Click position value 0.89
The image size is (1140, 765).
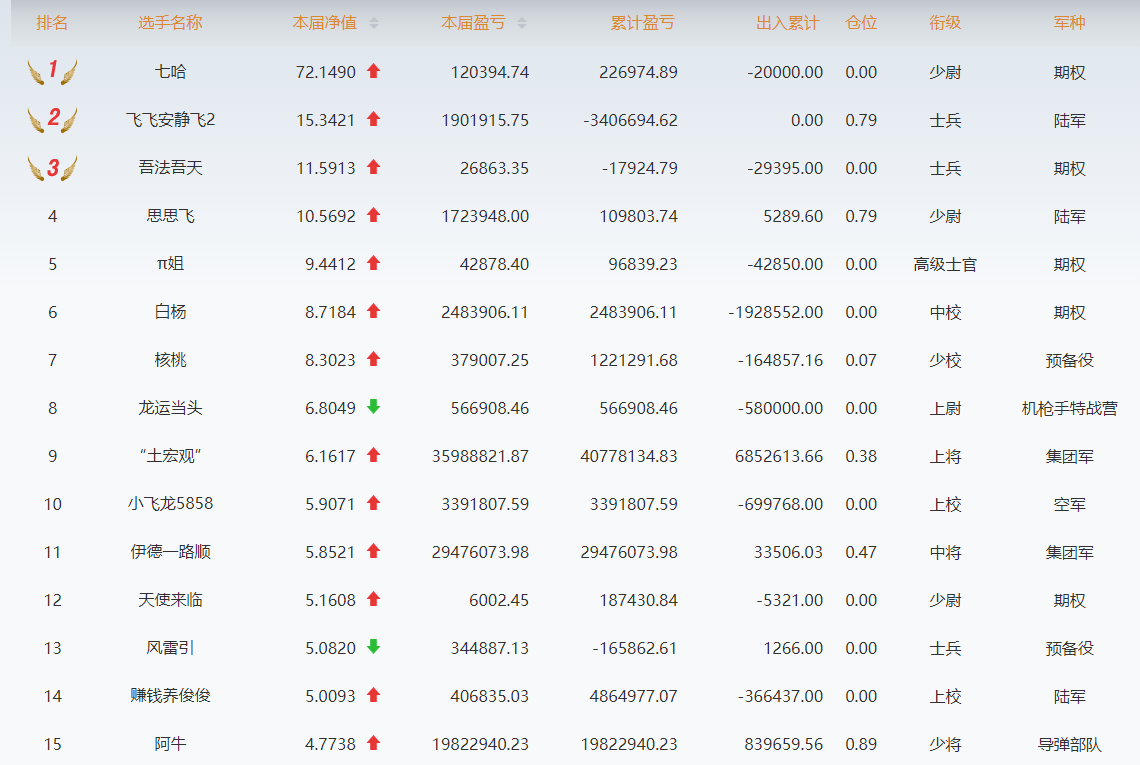tap(862, 744)
